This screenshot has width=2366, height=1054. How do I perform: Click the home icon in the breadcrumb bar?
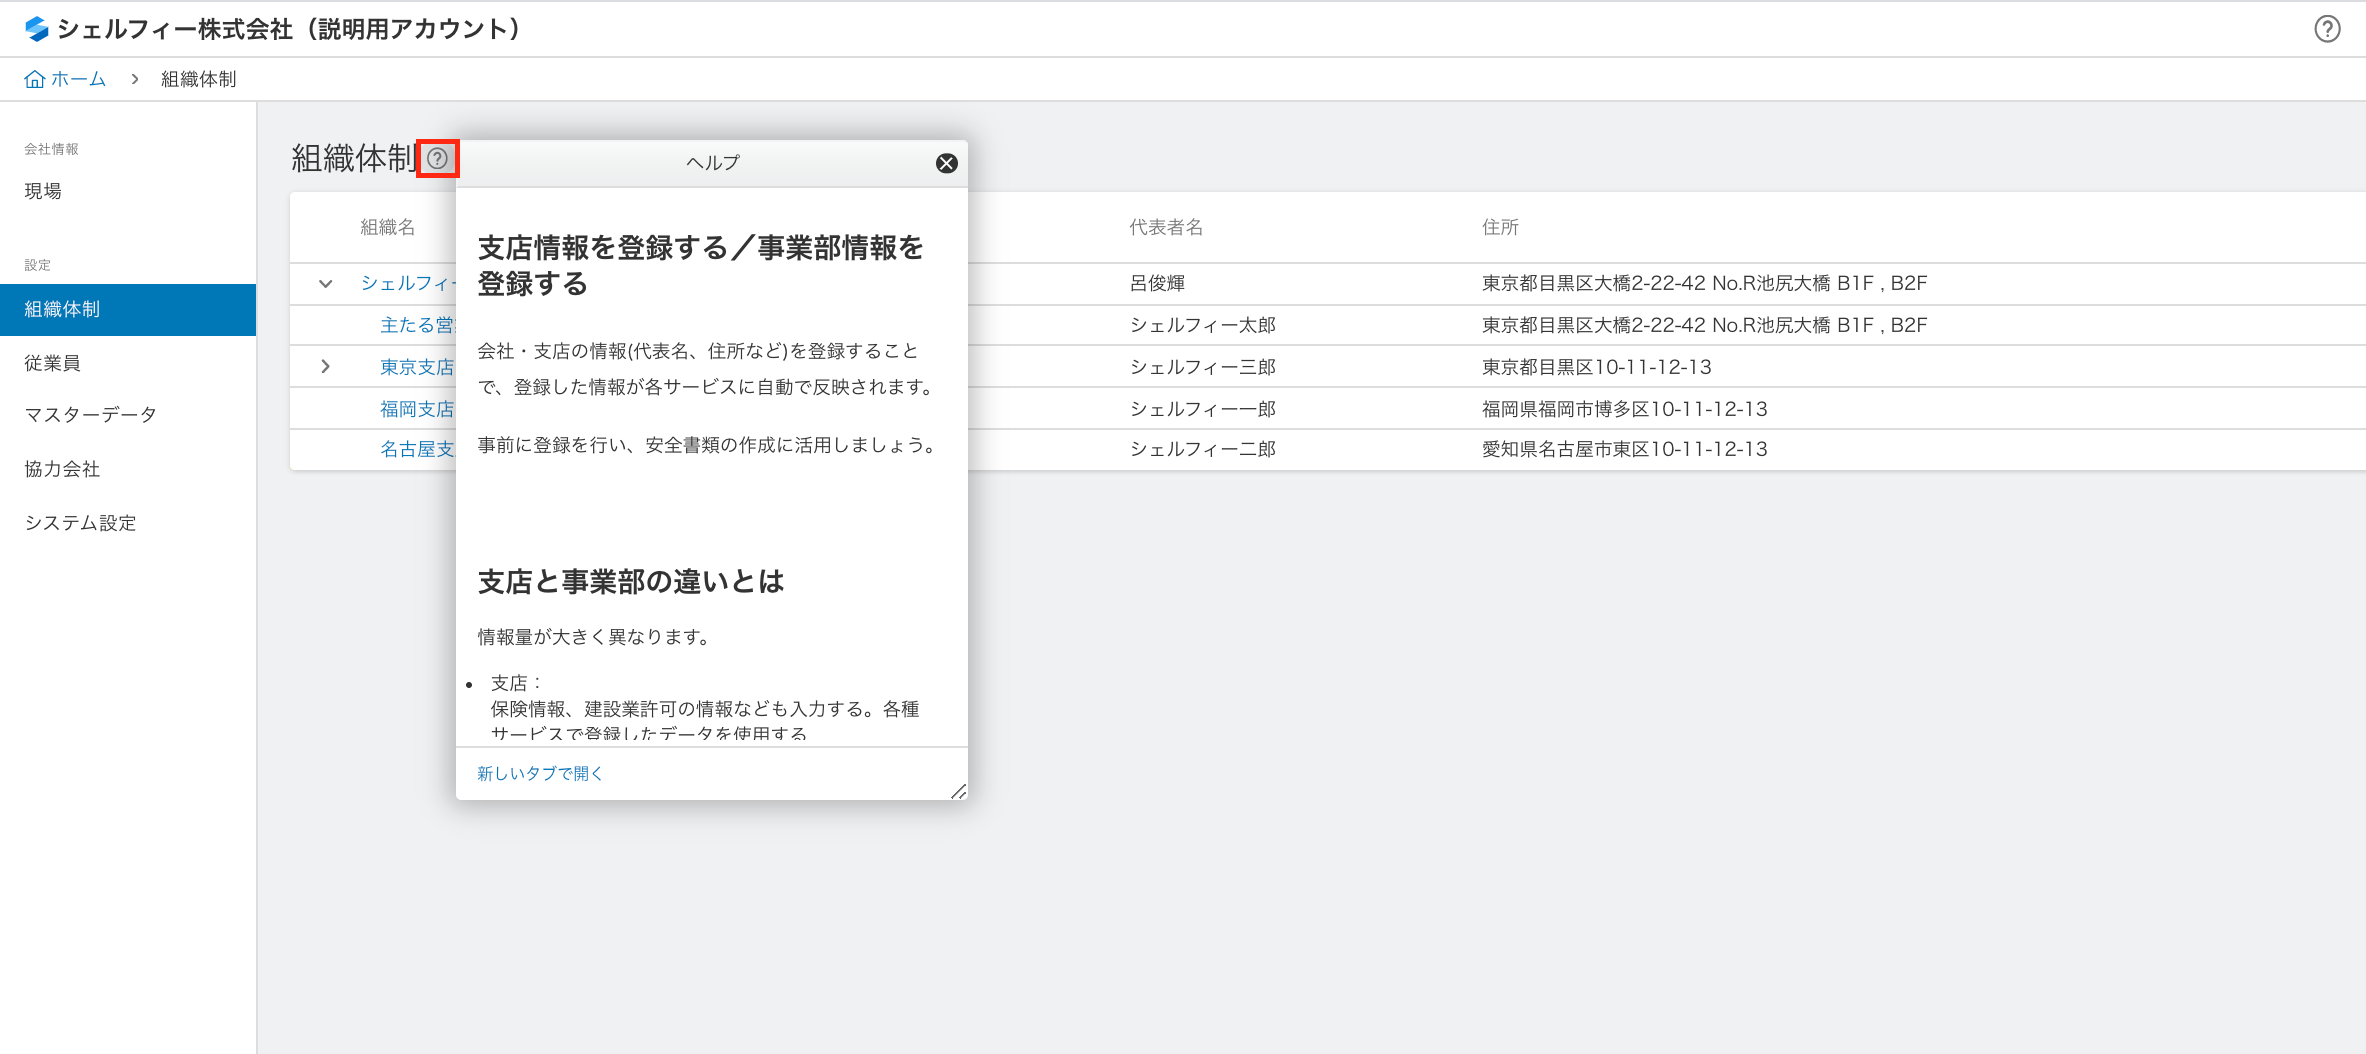pos(36,78)
